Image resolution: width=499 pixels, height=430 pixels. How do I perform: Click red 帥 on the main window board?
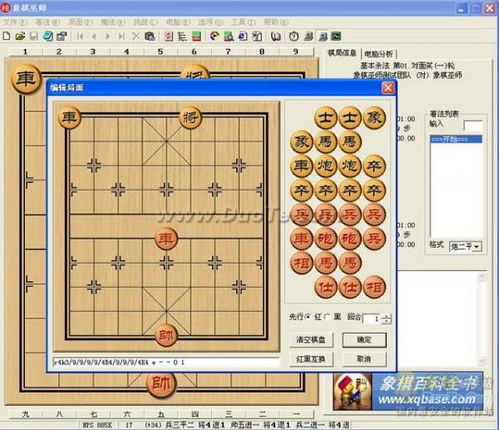pos(161,383)
